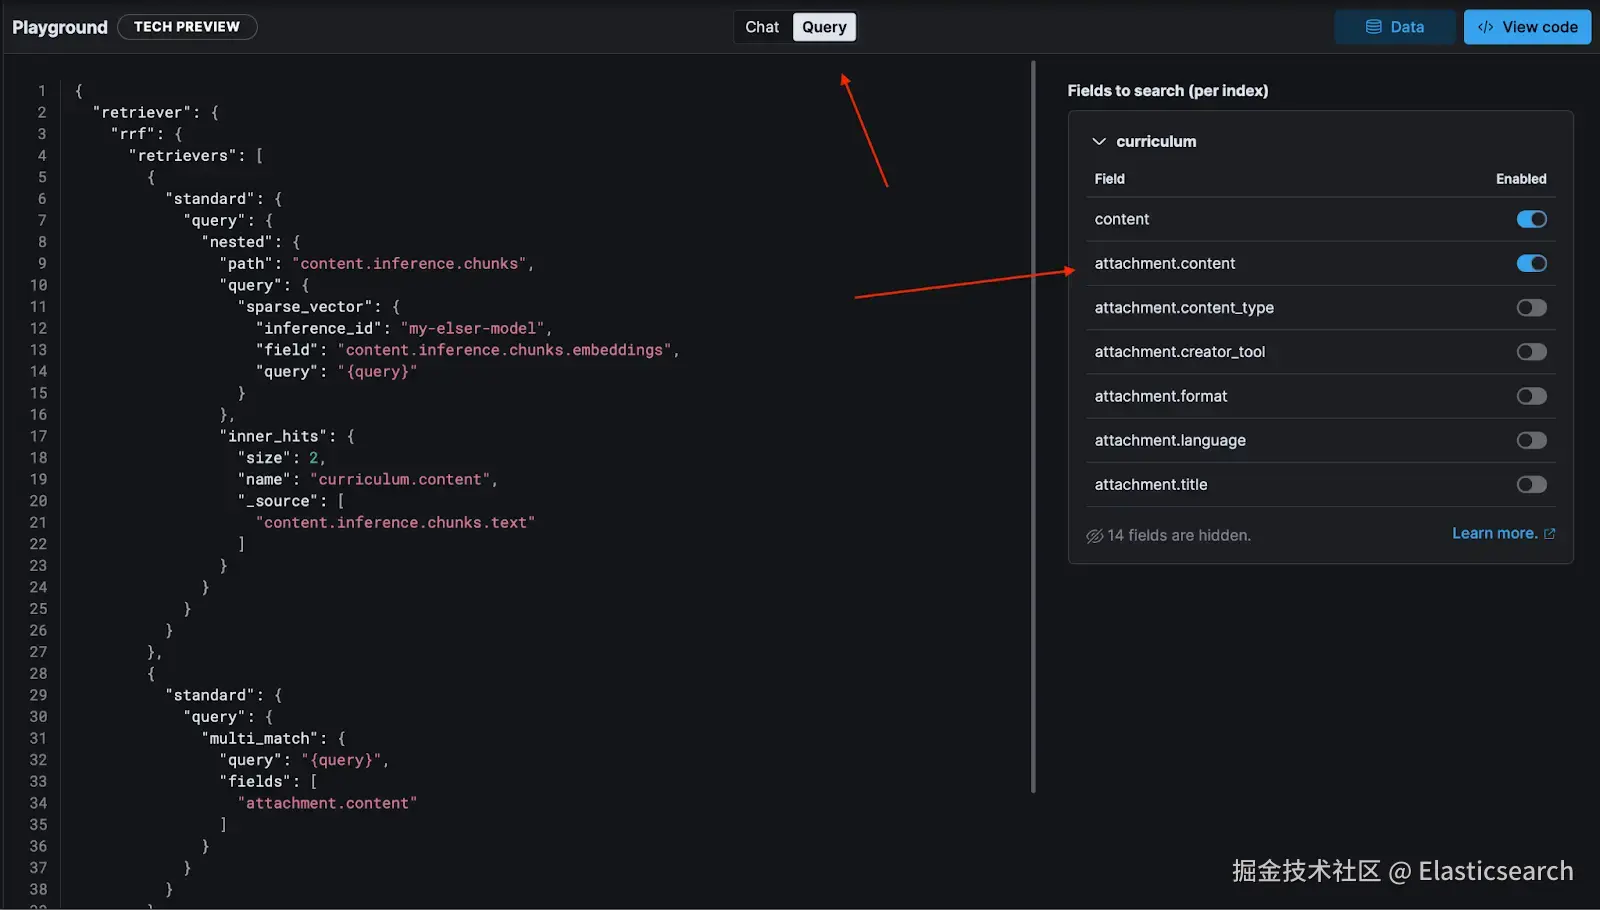Enable the attachment.language field toggle

(1531, 440)
